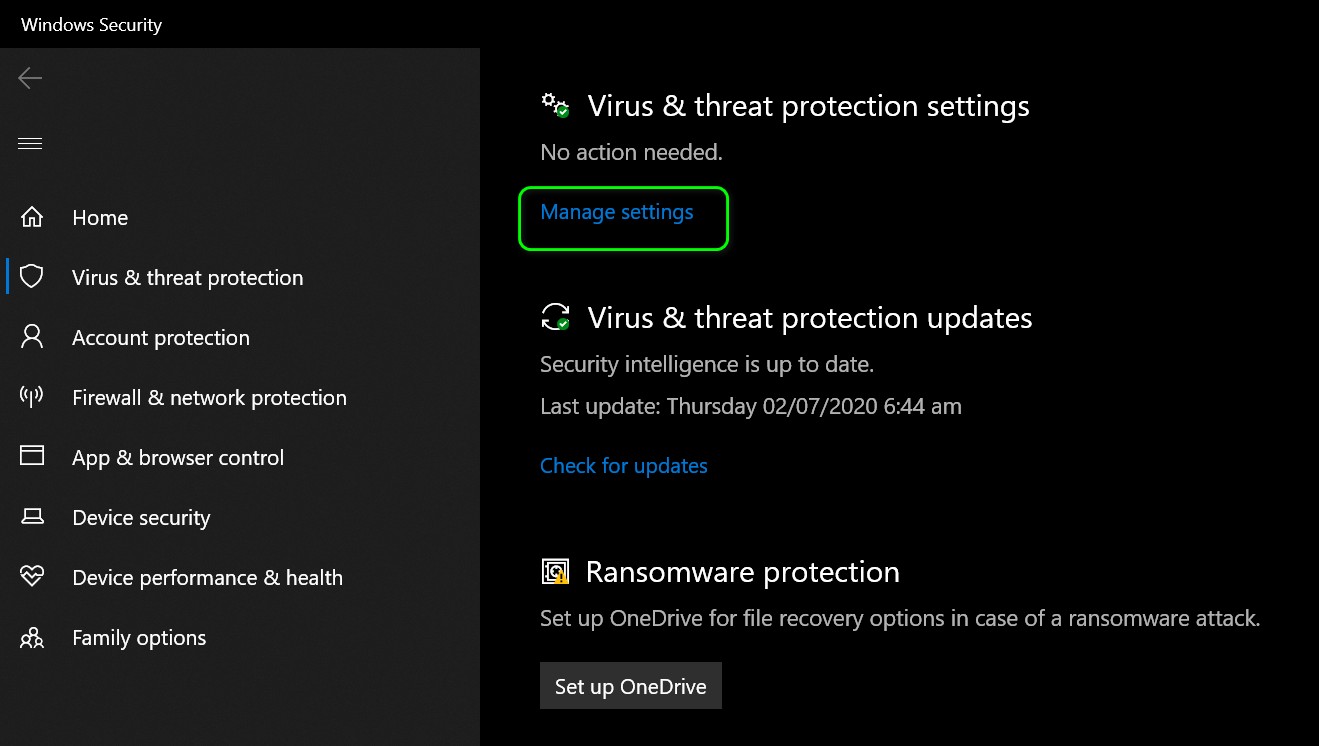This screenshot has height=746, width=1319.
Task: Click the Device security laptop icon
Action: (31, 517)
